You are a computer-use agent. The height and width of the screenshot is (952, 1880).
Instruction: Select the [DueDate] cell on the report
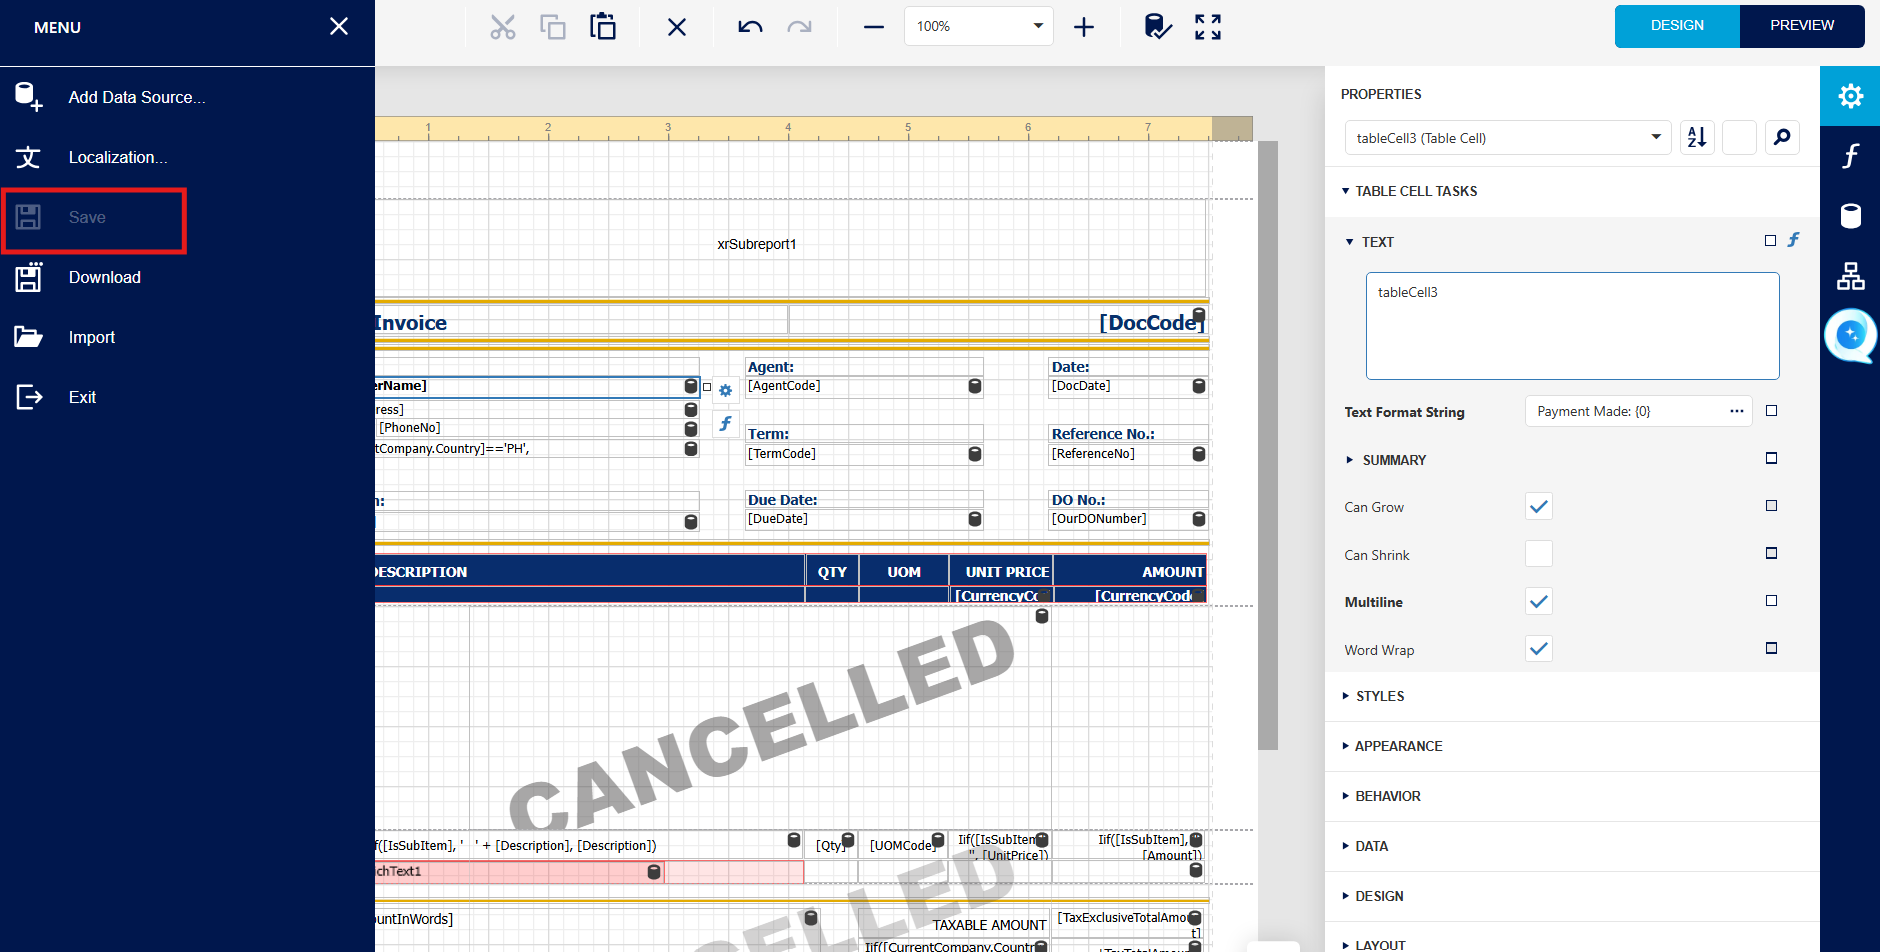coord(864,519)
